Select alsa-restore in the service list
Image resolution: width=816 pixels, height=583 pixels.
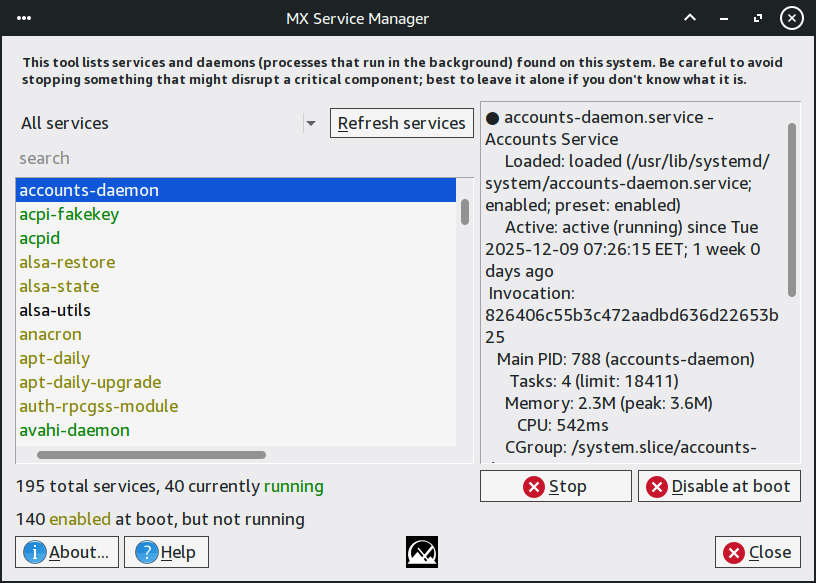pos(67,262)
